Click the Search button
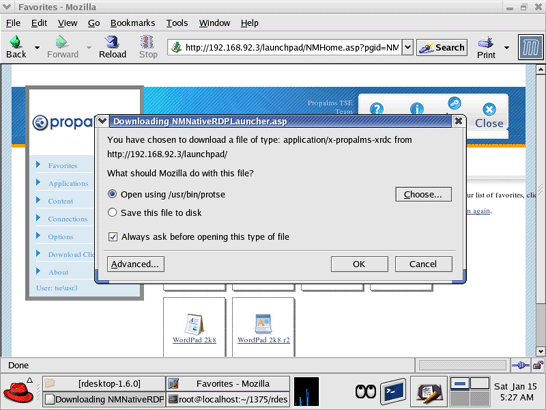546x410 pixels. 442,47
